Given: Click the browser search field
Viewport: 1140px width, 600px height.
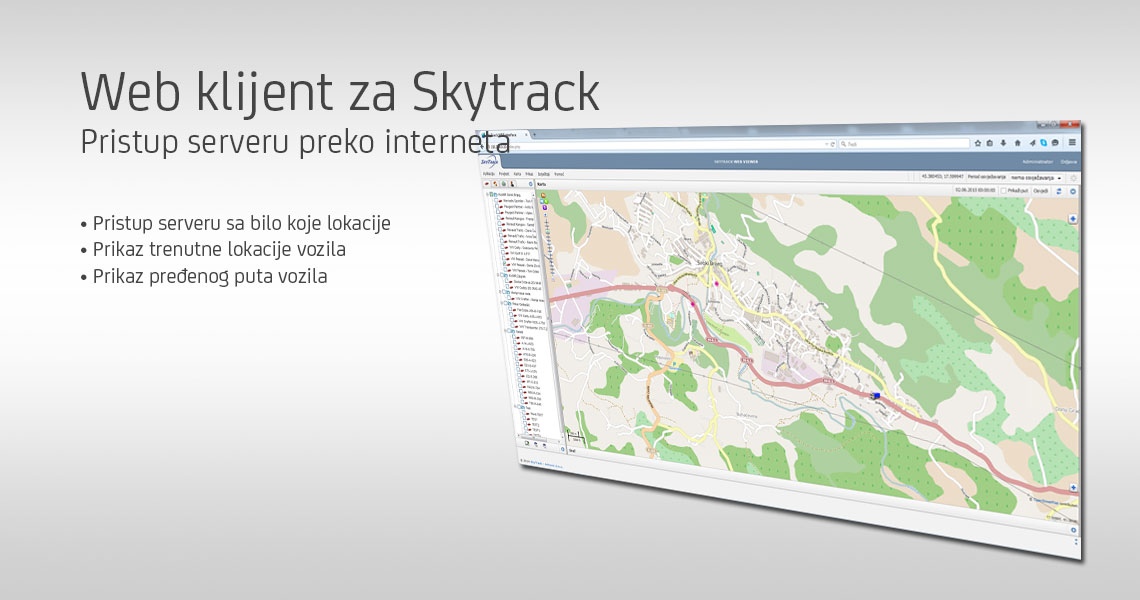Looking at the screenshot, I should [904, 144].
